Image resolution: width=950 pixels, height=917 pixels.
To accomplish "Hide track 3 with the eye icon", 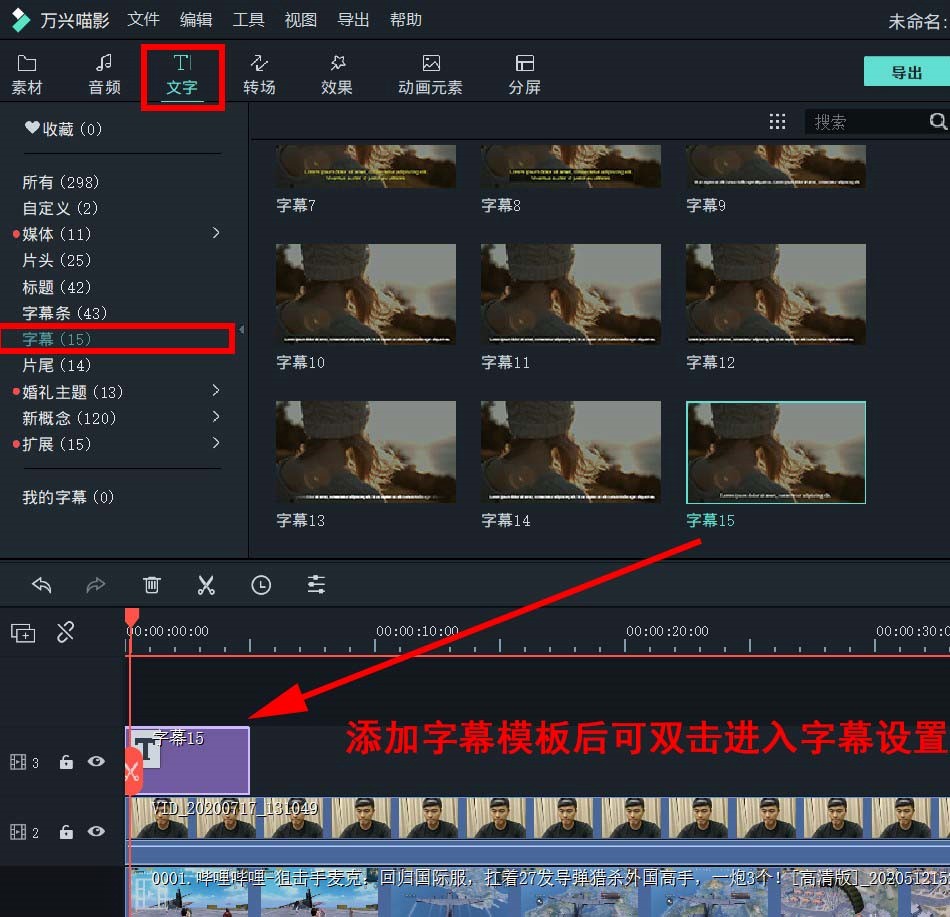I will (96, 761).
